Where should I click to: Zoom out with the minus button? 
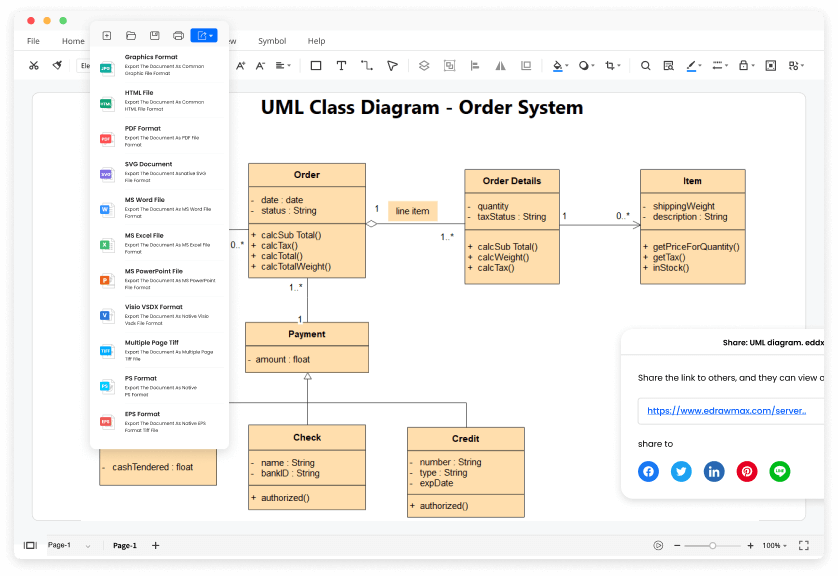coord(677,546)
